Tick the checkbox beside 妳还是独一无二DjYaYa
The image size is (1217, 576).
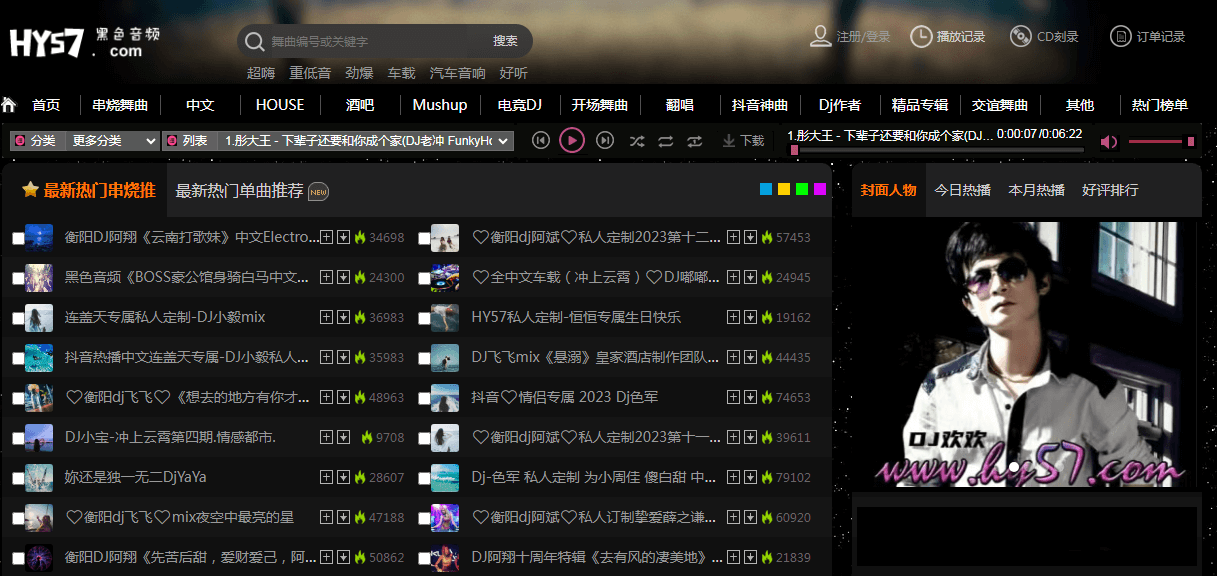click(18, 478)
